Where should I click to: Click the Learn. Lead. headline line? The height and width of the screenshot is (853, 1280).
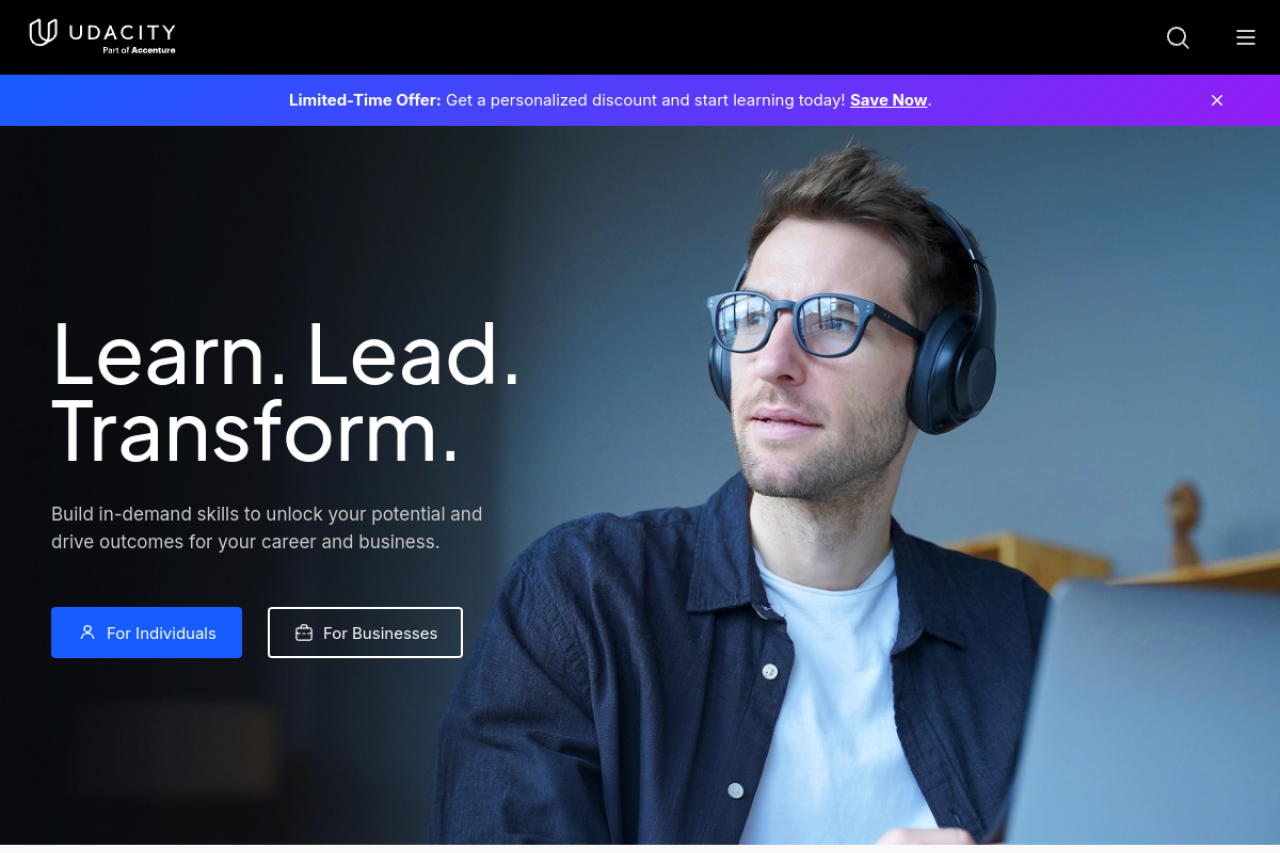(x=287, y=354)
